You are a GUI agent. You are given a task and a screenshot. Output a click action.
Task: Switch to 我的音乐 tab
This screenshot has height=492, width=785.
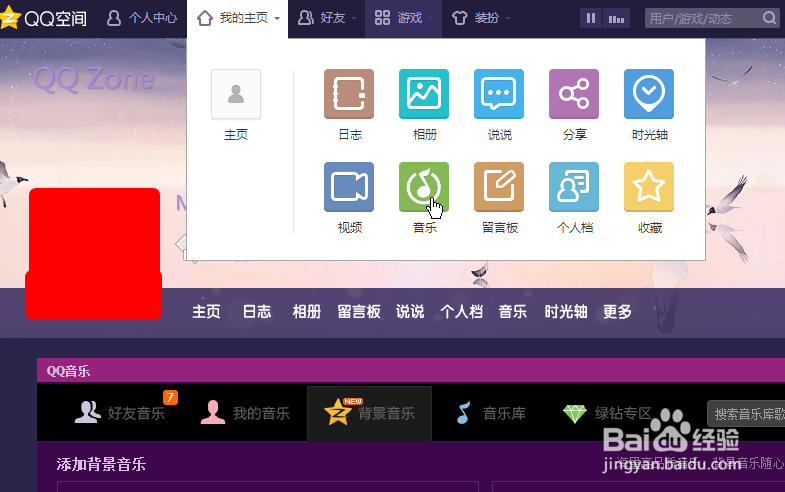[x=245, y=413]
